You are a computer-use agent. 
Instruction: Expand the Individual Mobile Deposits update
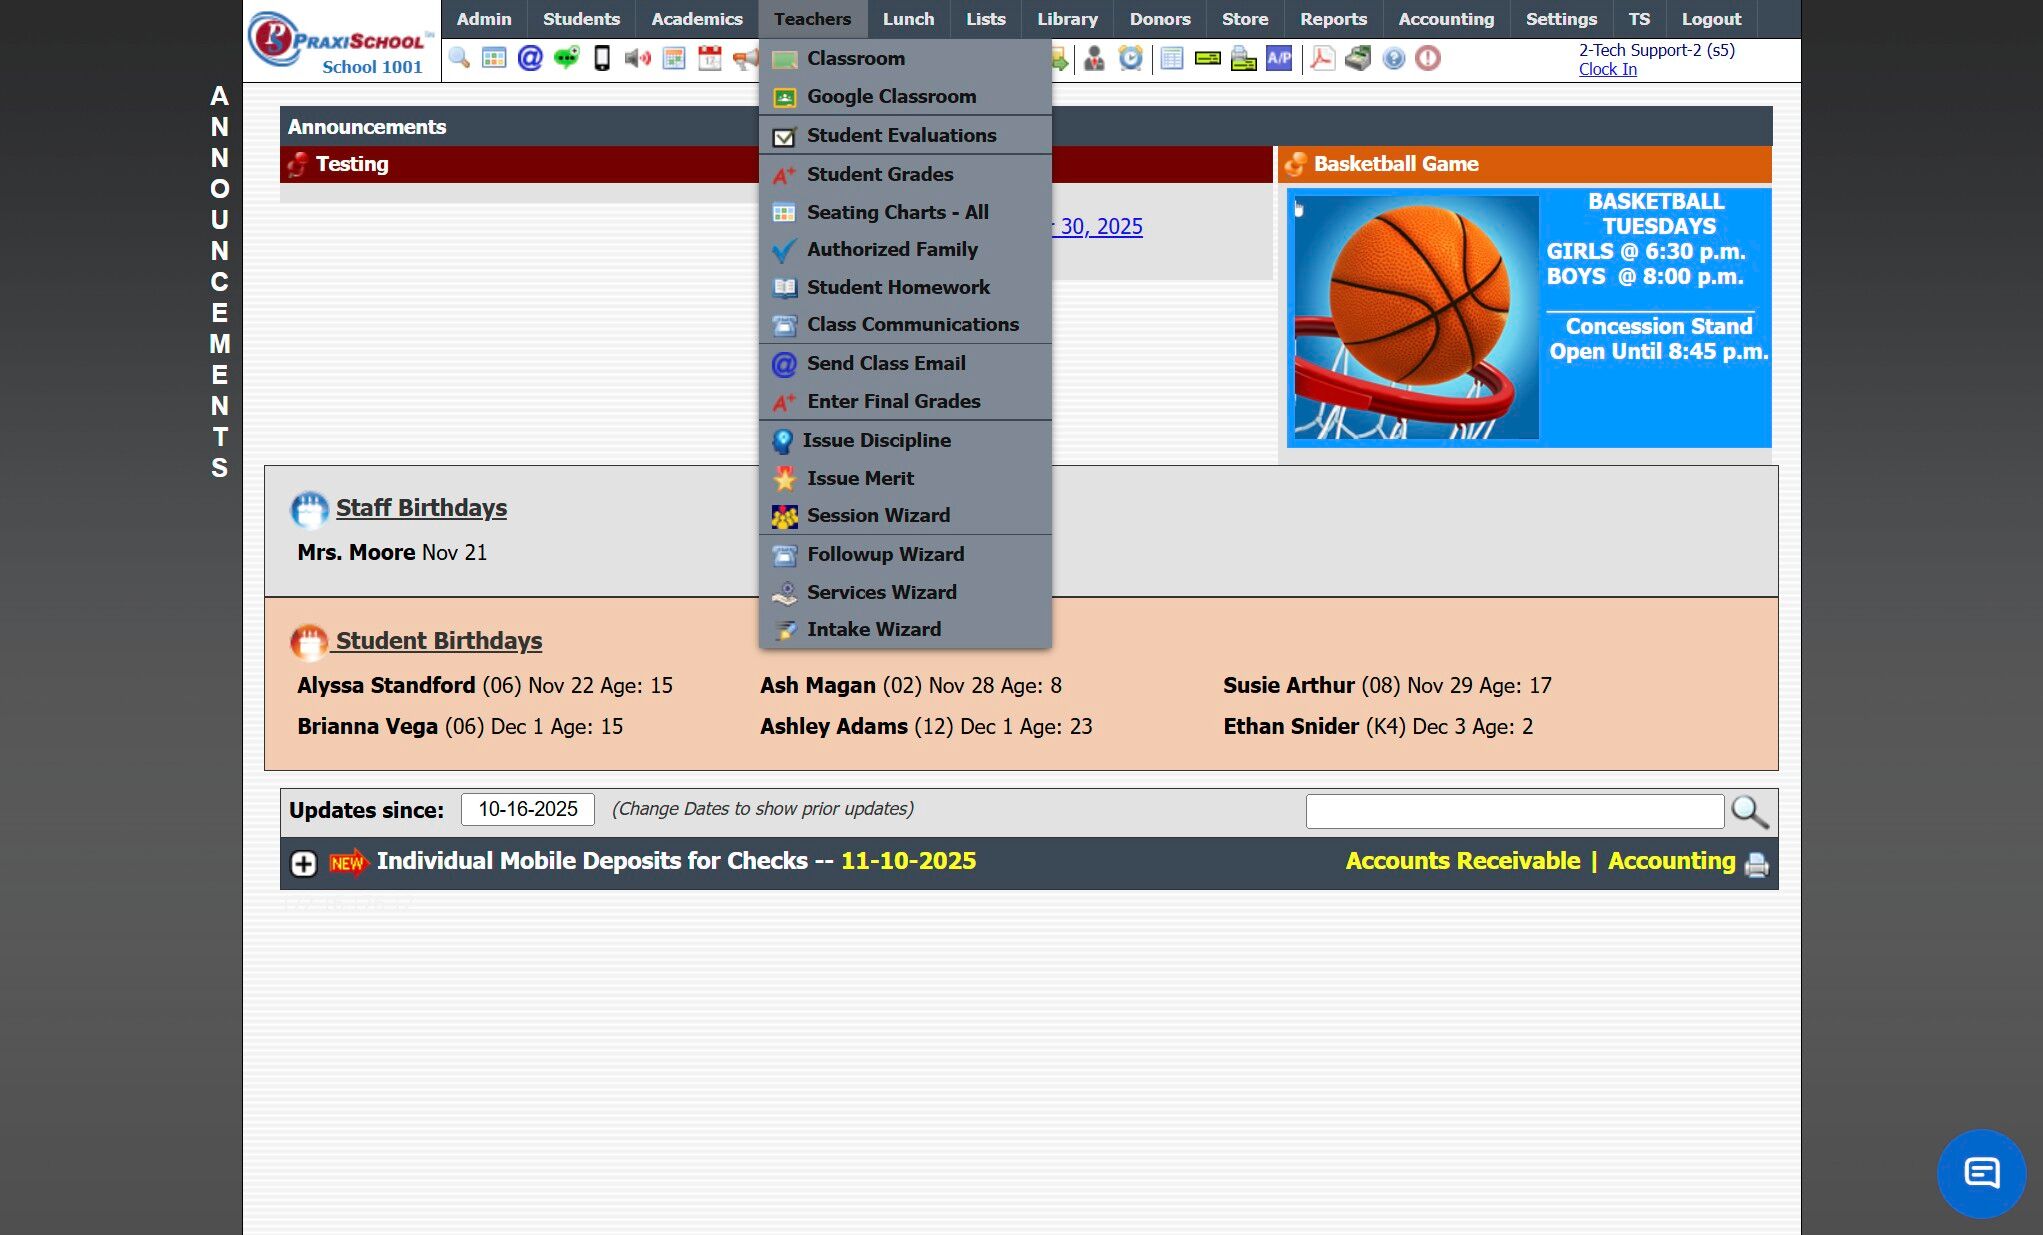[304, 864]
